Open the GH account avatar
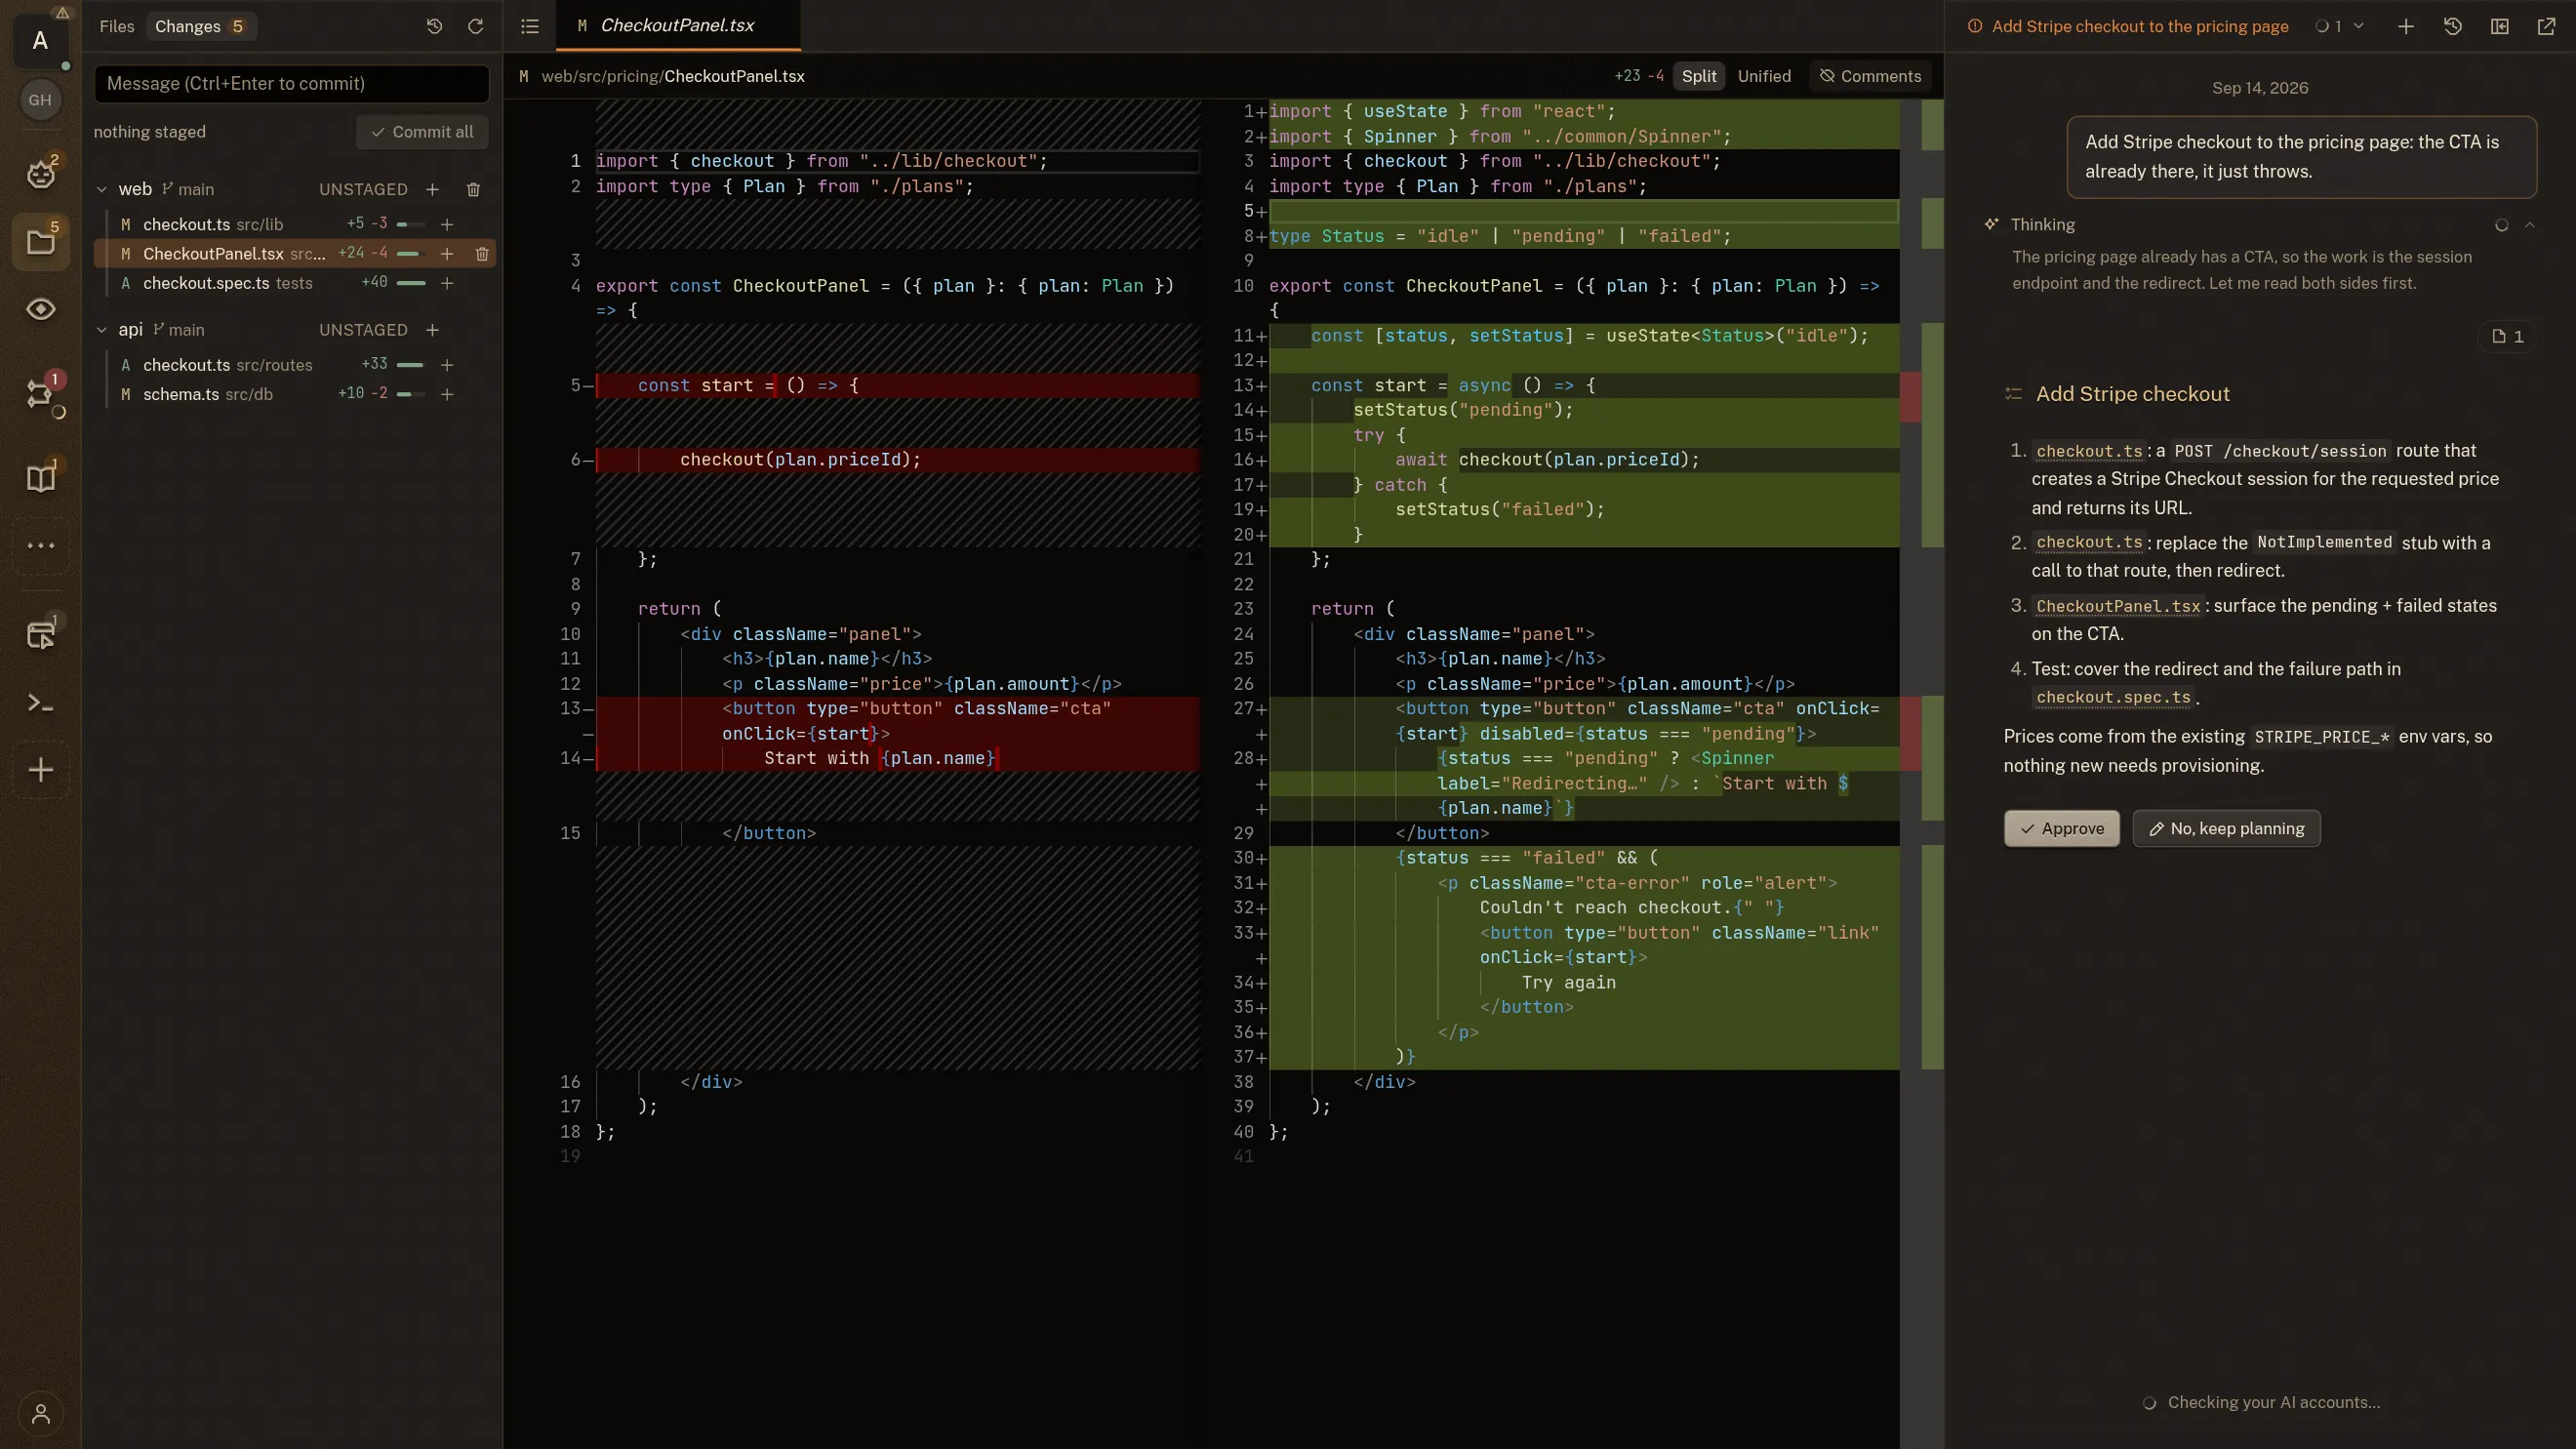The width and height of the screenshot is (2576, 1449). tap(40, 100)
